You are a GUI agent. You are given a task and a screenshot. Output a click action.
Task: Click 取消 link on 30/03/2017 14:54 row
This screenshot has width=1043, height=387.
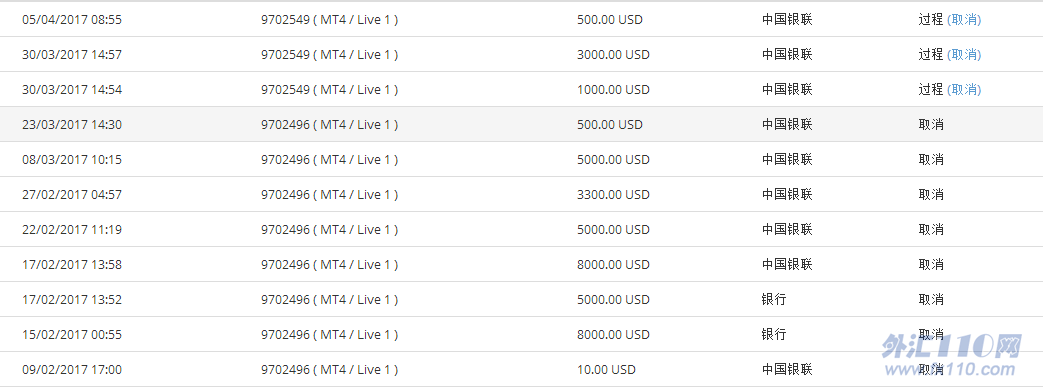click(x=964, y=89)
